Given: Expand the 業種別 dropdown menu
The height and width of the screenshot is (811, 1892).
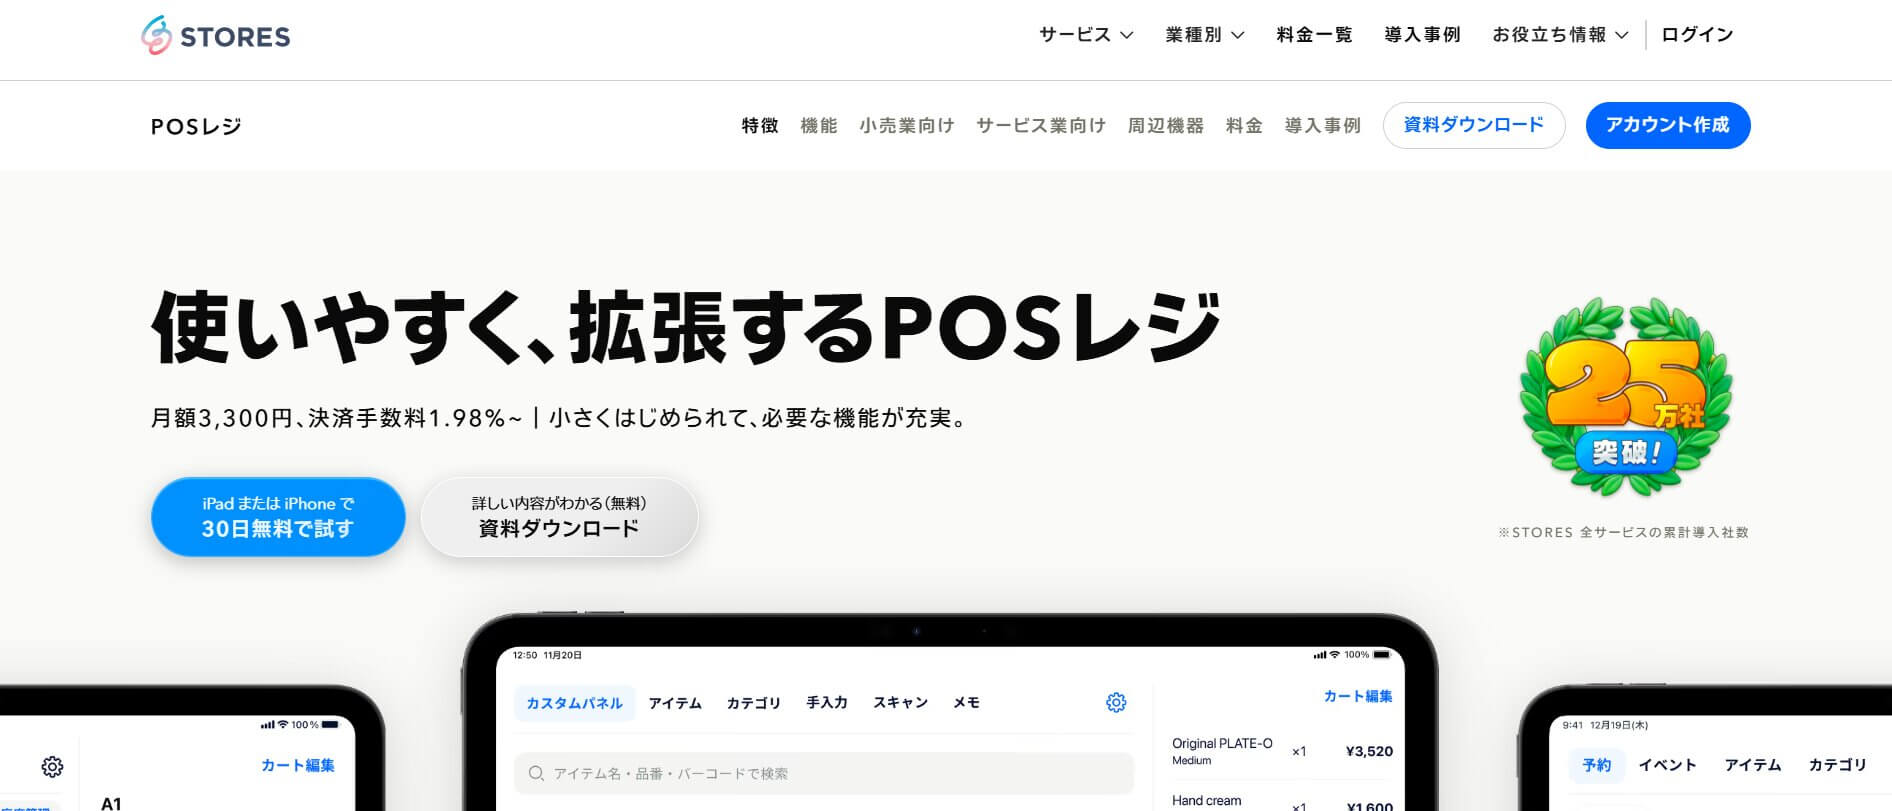Looking at the screenshot, I should (1205, 35).
